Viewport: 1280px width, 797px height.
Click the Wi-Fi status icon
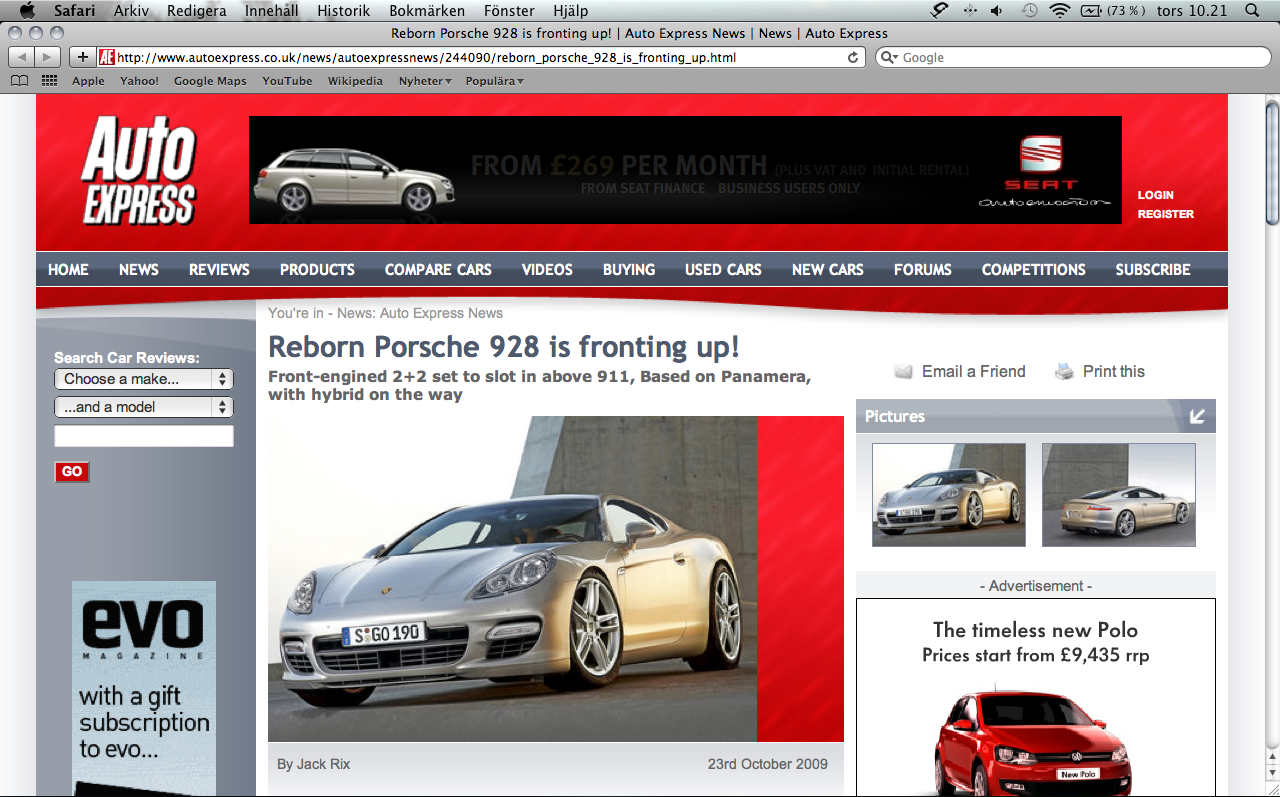[x=1059, y=11]
